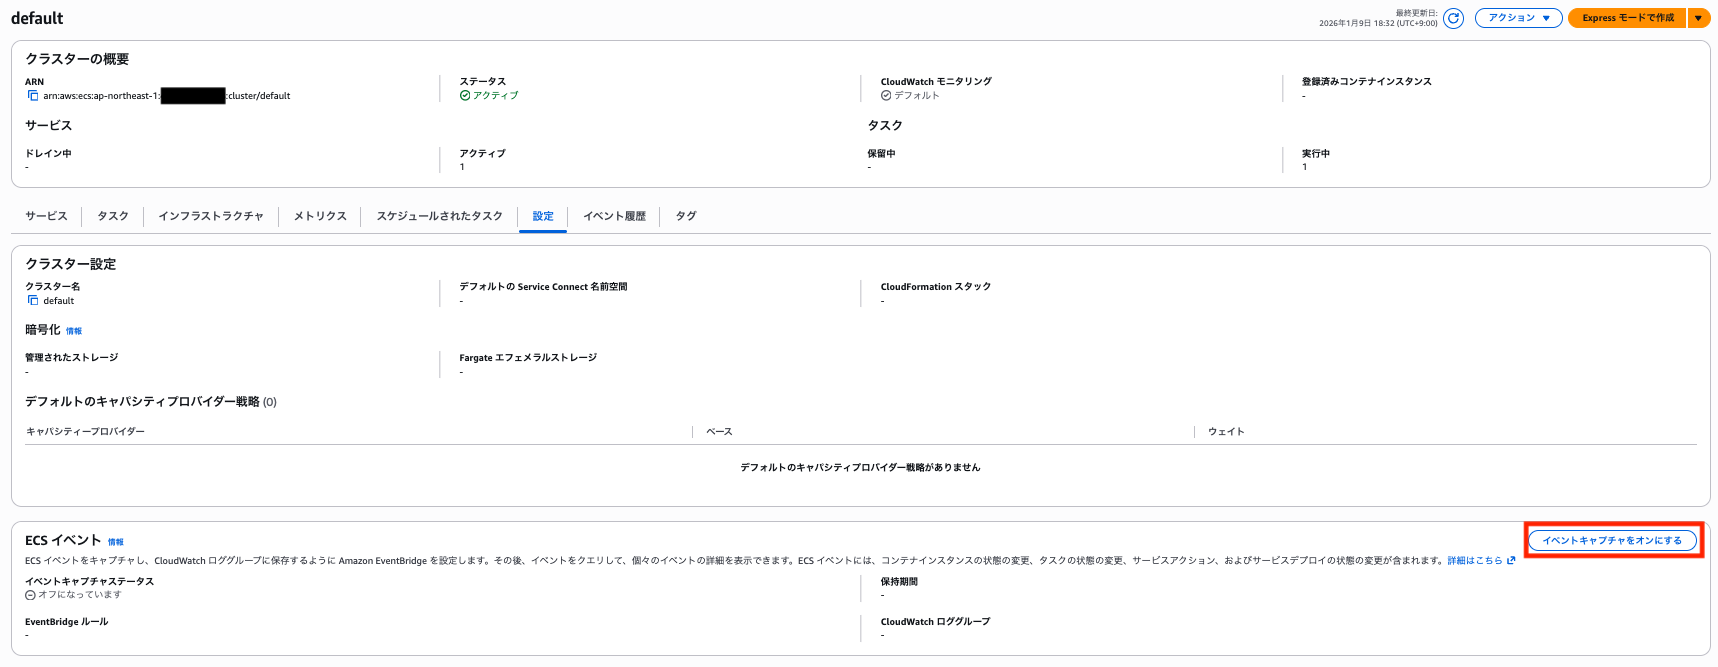The image size is (1718, 667).
Task: Copy cluster name default using the copy icon
Action: [33, 300]
